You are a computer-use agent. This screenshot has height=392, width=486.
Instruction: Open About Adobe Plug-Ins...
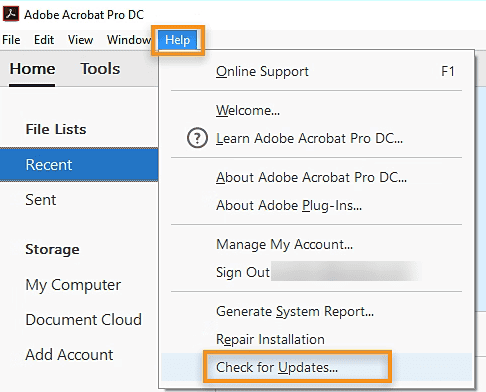(317, 205)
